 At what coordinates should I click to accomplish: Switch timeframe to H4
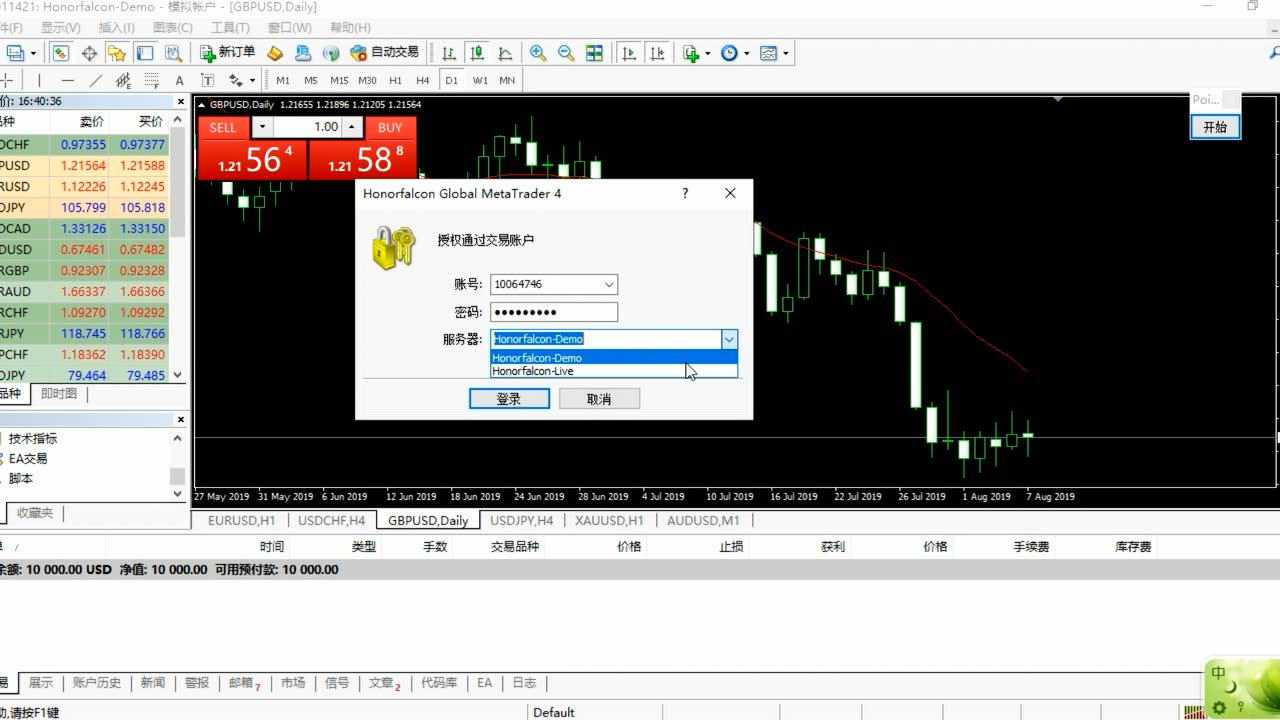tap(422, 80)
